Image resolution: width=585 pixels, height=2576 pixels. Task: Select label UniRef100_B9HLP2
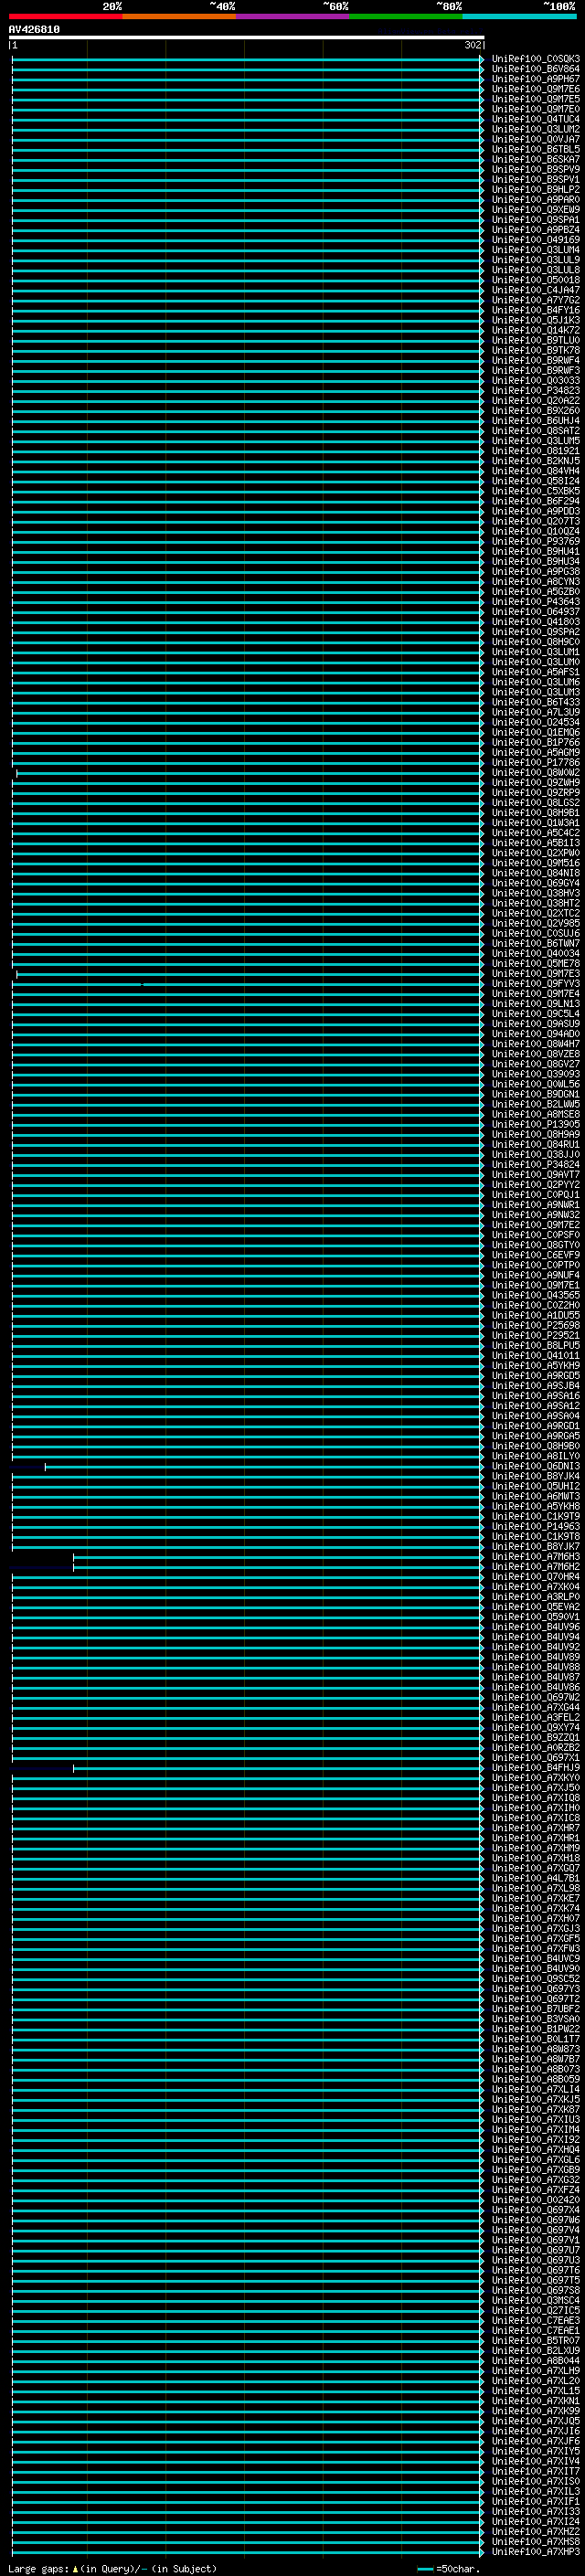(x=536, y=190)
